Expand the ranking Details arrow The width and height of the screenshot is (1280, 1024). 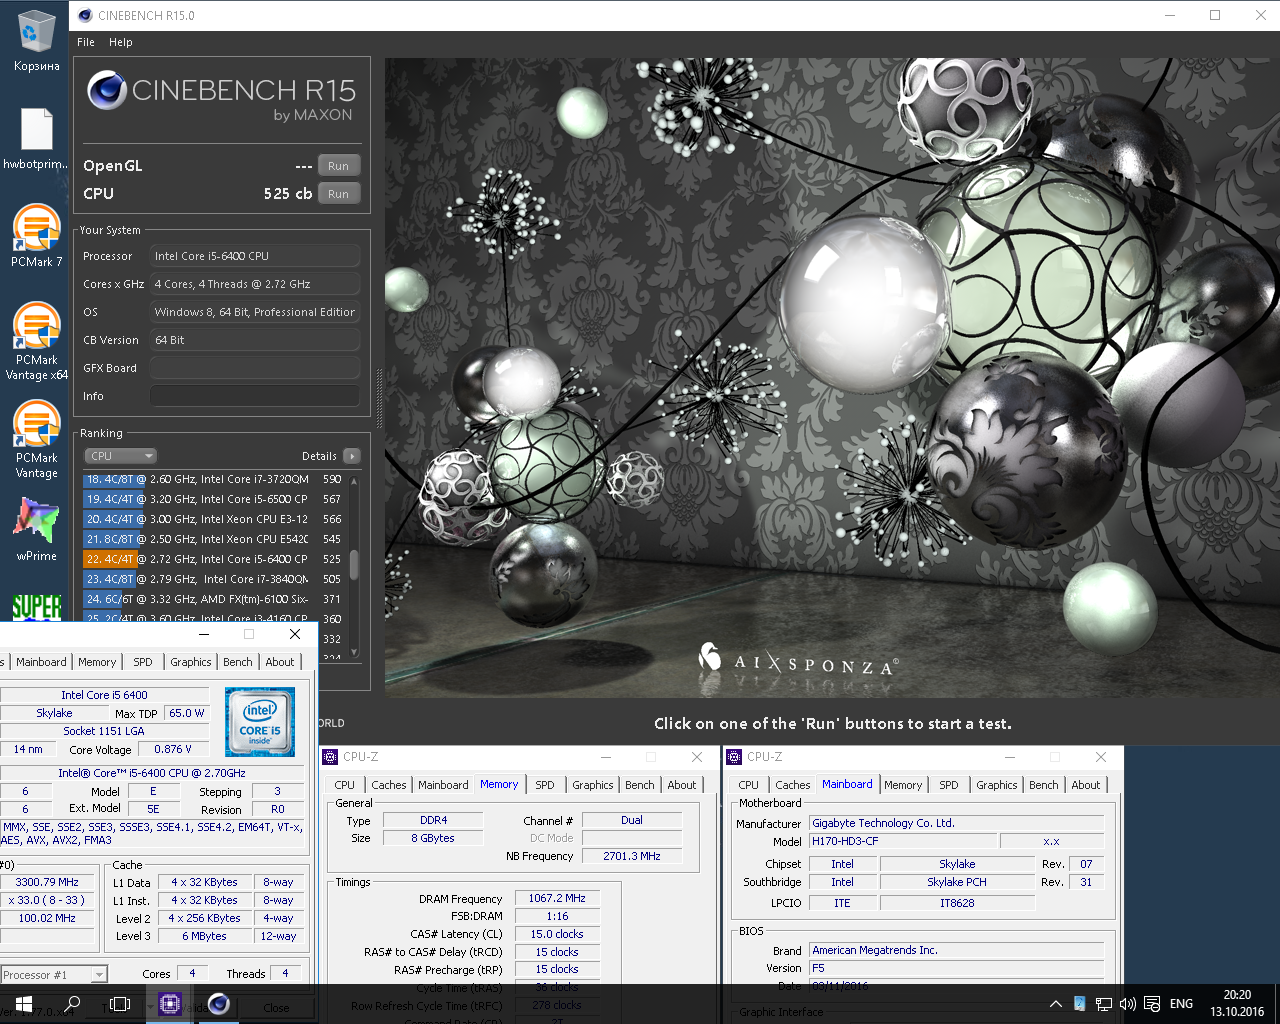(x=352, y=456)
